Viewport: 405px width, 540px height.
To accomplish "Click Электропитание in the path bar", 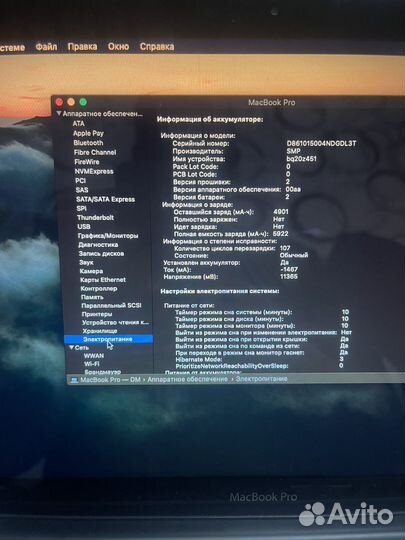I will coord(261,379).
